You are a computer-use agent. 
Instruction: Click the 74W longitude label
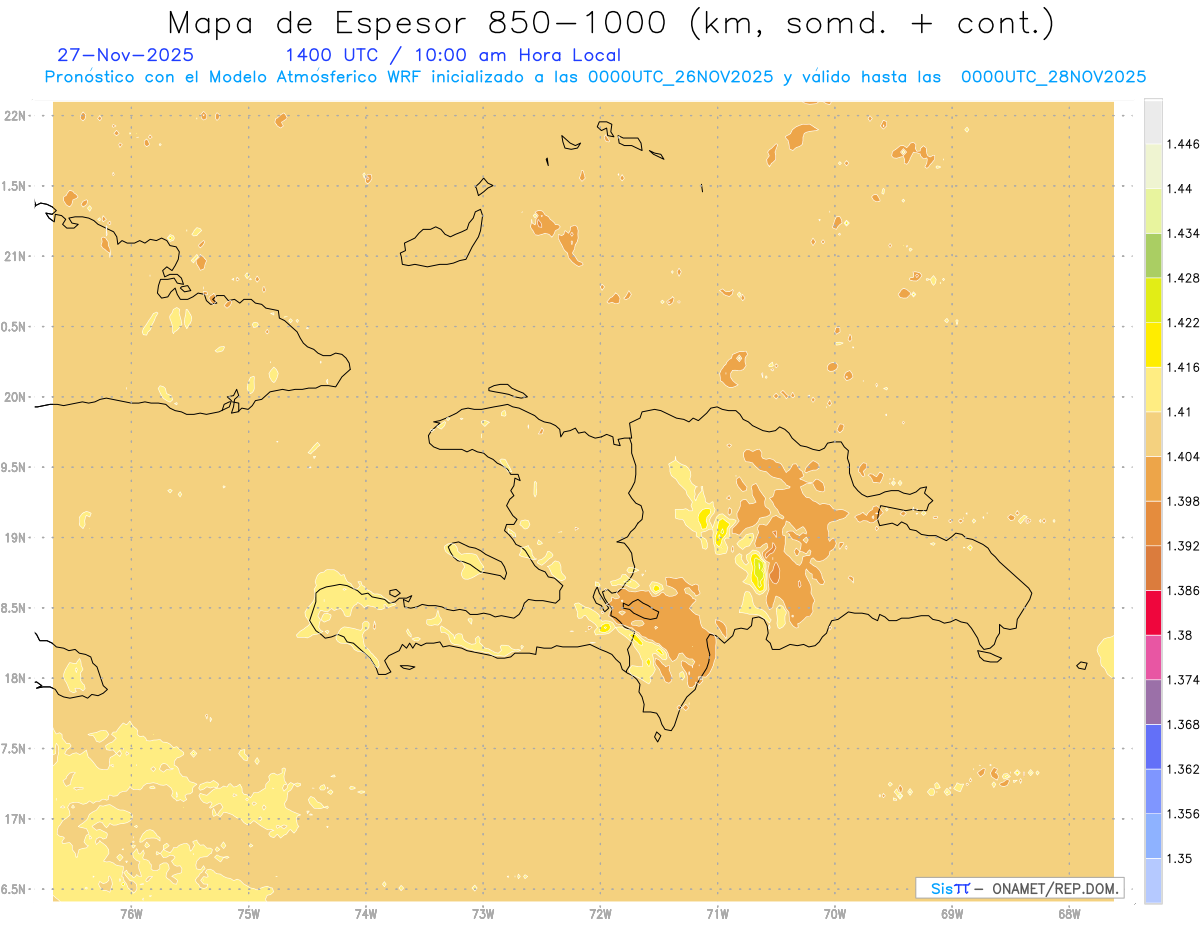click(x=365, y=913)
